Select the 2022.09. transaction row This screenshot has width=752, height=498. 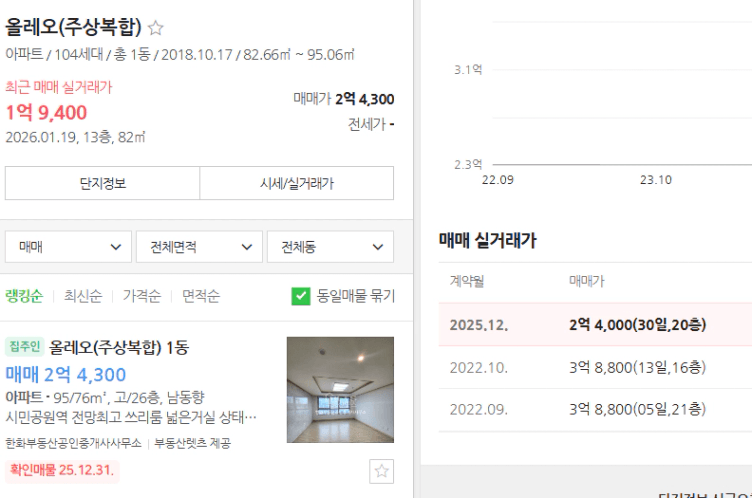tap(595, 409)
